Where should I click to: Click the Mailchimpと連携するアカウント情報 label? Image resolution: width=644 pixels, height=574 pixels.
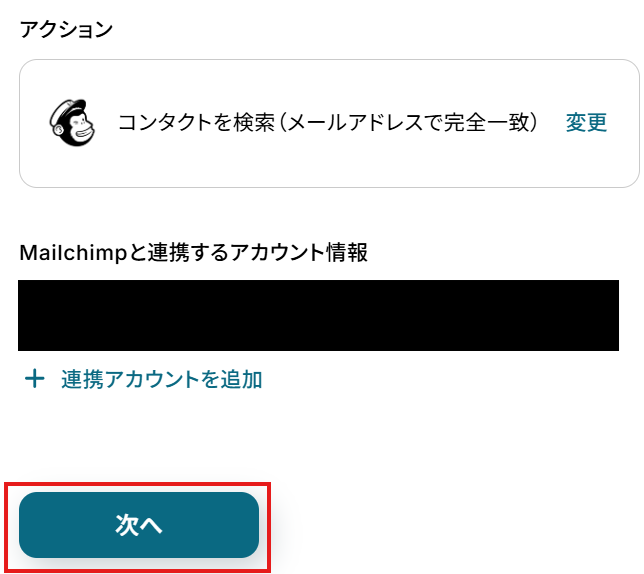[x=193, y=252]
